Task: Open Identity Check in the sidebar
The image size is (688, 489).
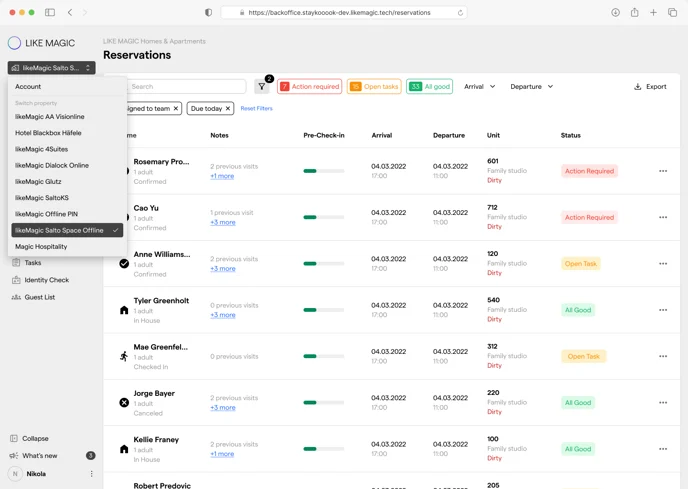Action: tap(40, 280)
